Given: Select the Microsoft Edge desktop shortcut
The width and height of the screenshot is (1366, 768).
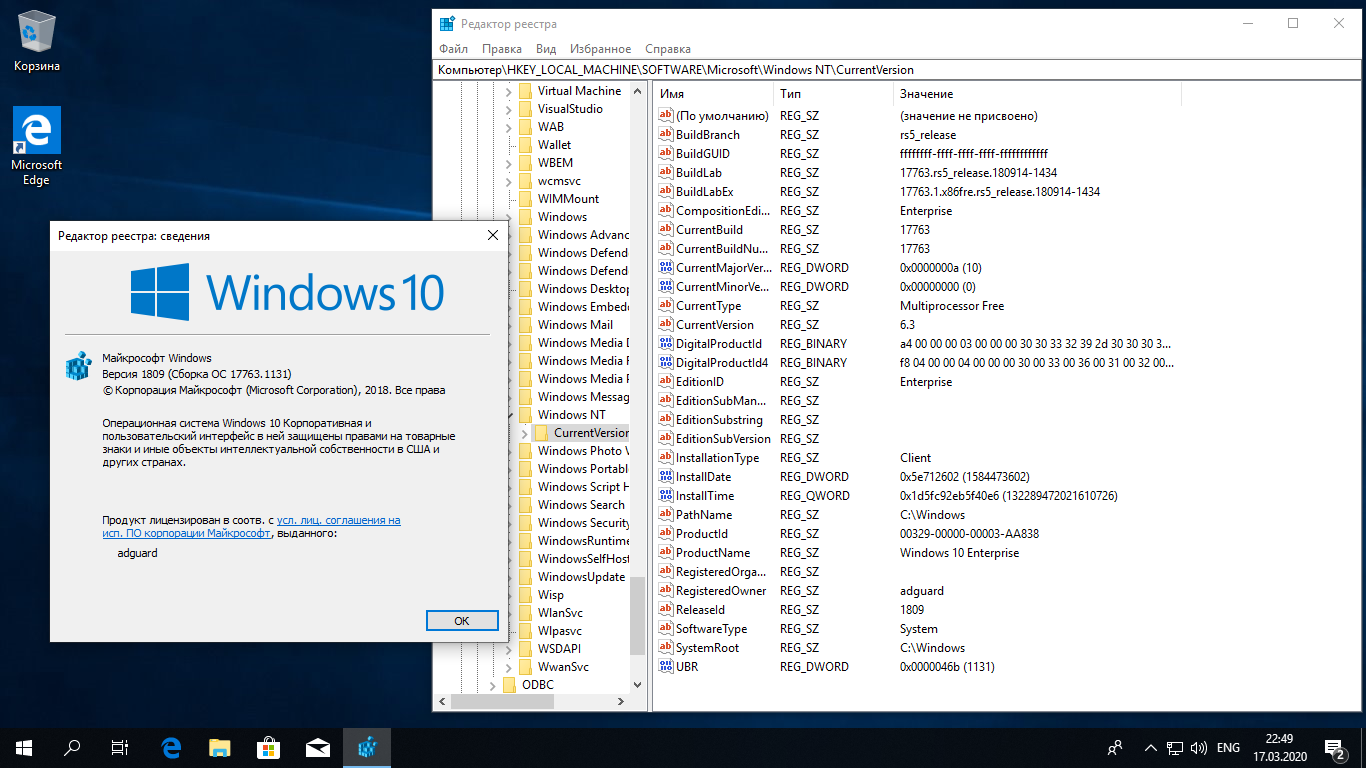Looking at the screenshot, I should [37, 146].
